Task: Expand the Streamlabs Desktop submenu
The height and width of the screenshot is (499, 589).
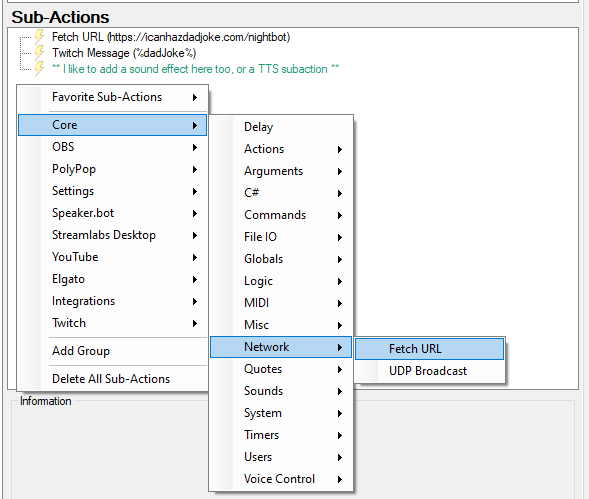Action: click(x=113, y=235)
